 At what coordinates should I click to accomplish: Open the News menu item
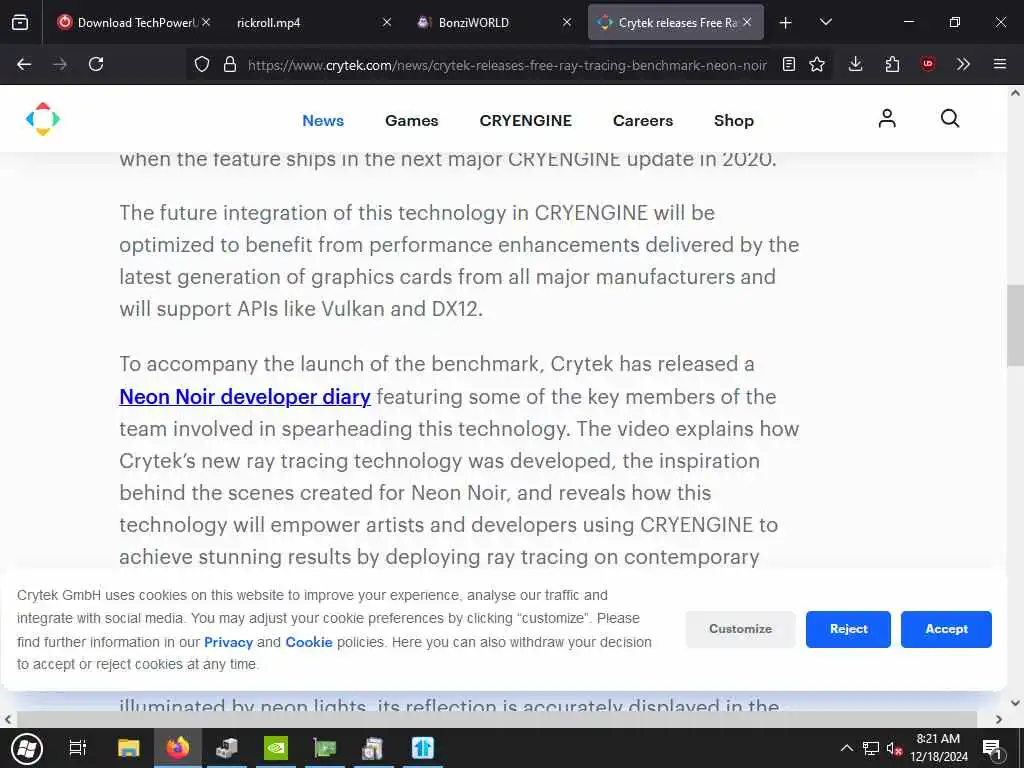point(323,121)
